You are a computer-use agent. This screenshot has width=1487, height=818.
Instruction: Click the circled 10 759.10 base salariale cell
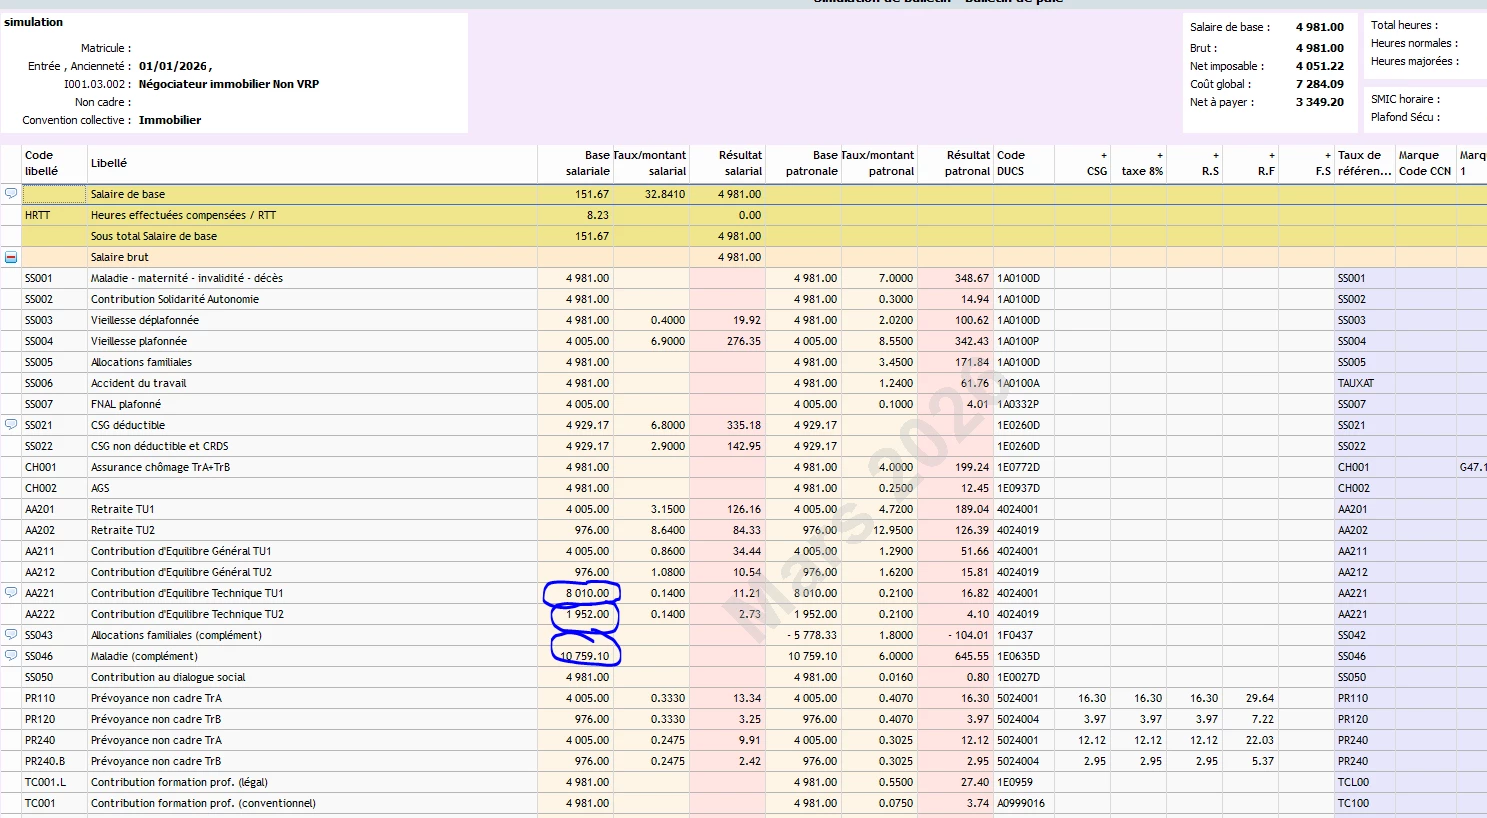pos(586,656)
